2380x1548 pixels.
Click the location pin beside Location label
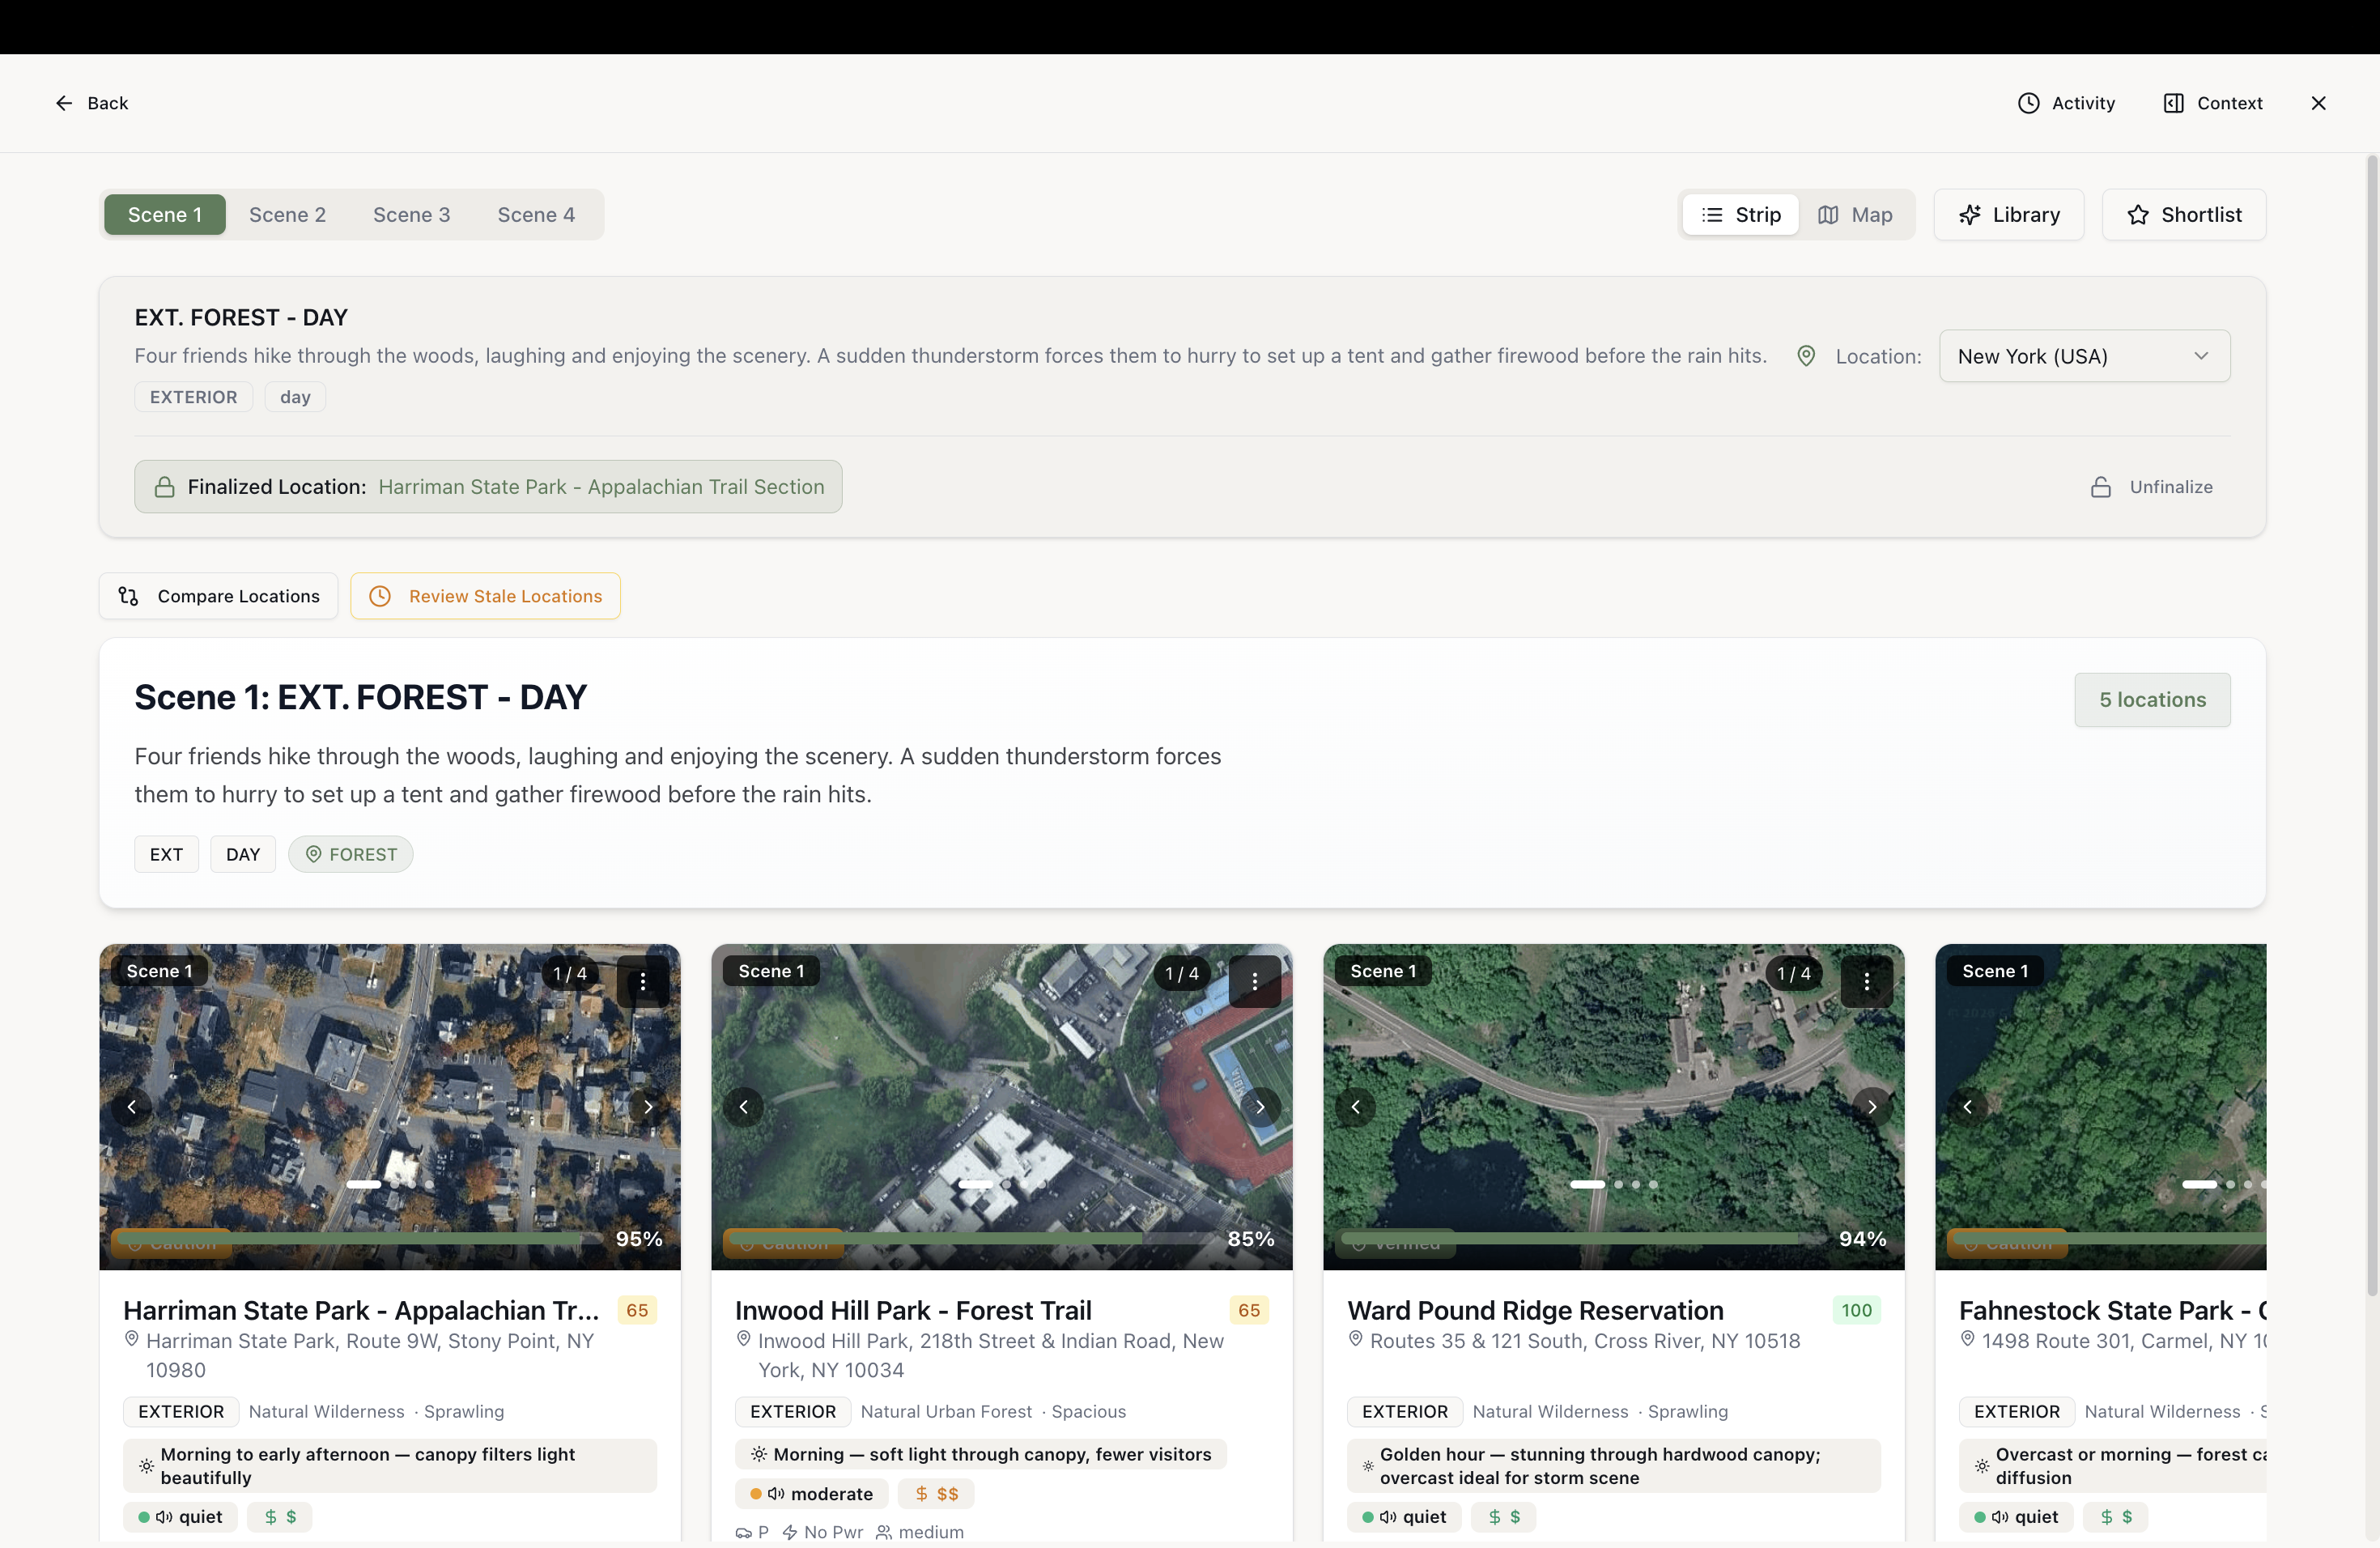[x=1806, y=356]
